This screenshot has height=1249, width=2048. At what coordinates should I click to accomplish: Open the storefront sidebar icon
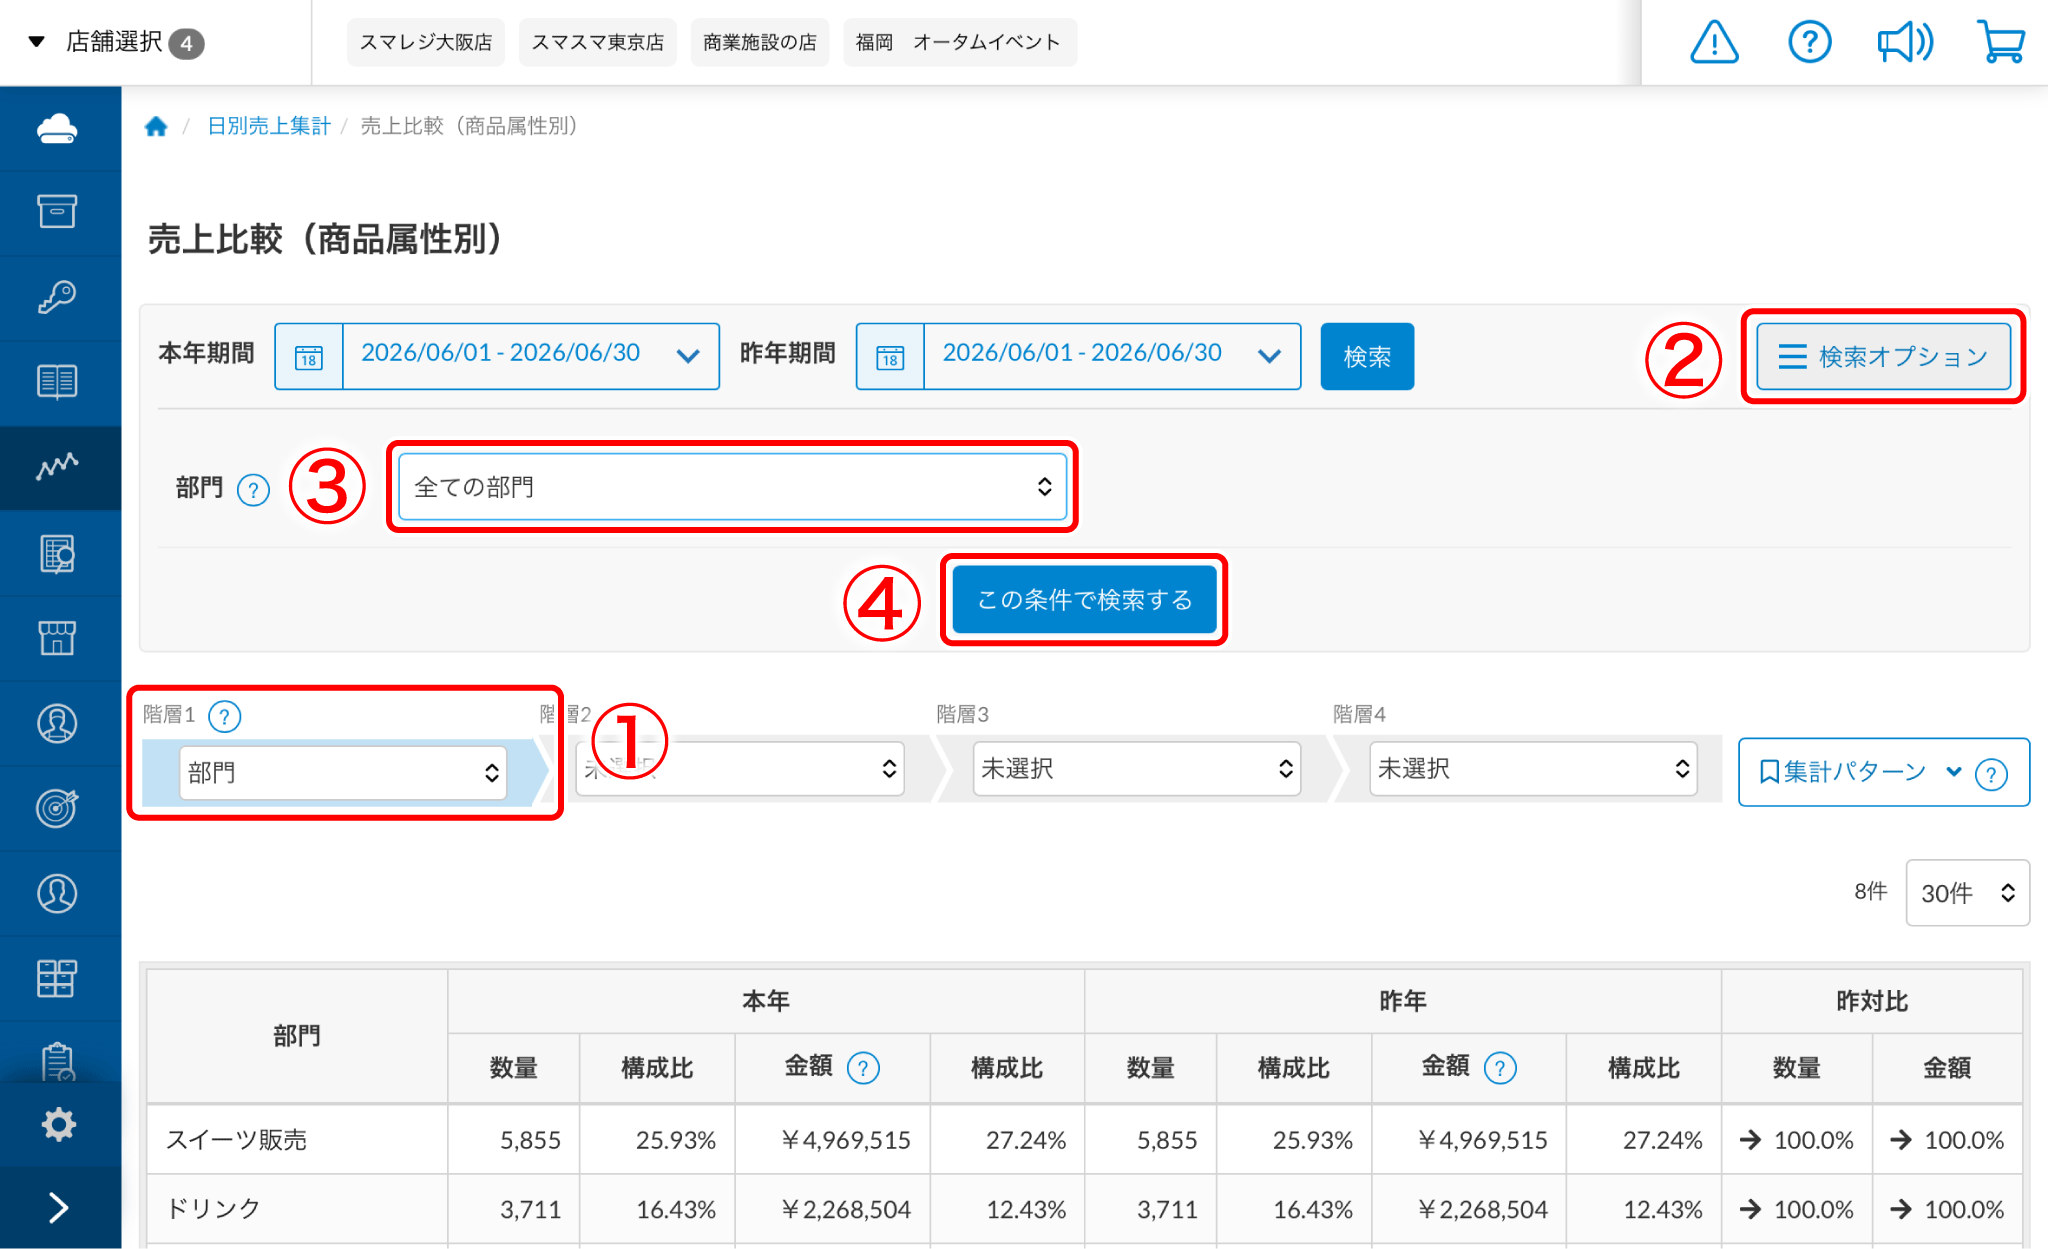[58, 638]
